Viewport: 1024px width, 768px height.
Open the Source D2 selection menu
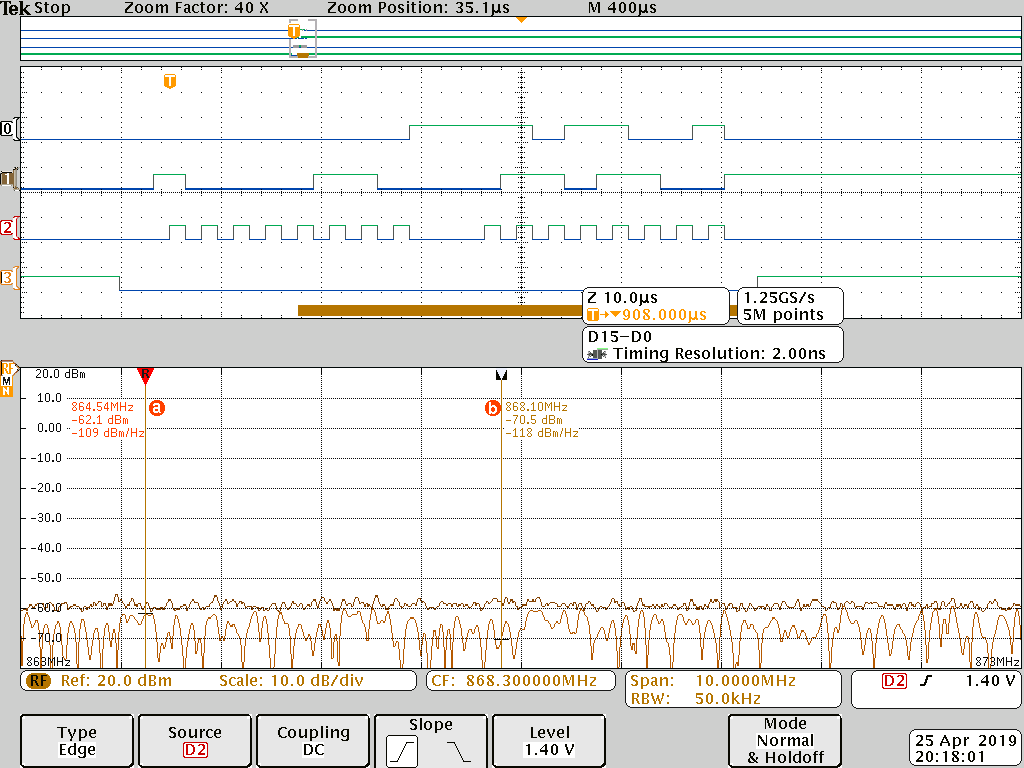click(x=195, y=741)
